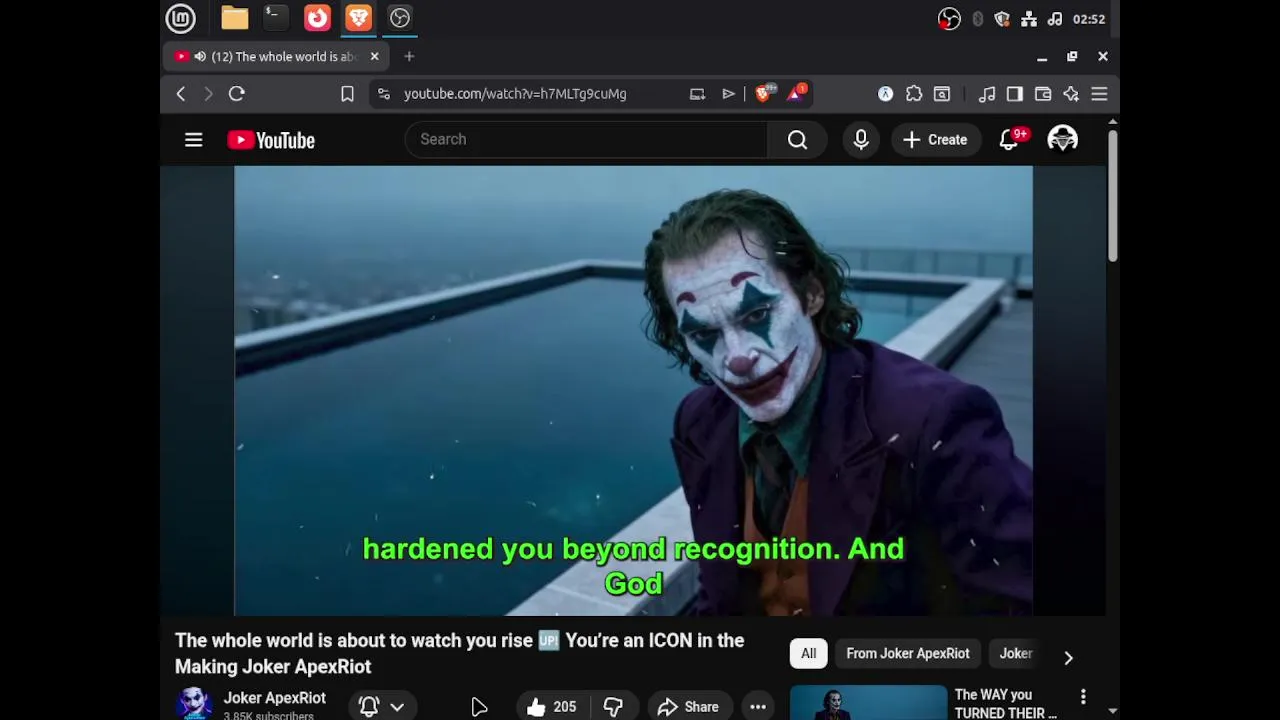Open the Joker ApexRiot channel name link
The height and width of the screenshot is (720, 1280).
click(274, 698)
